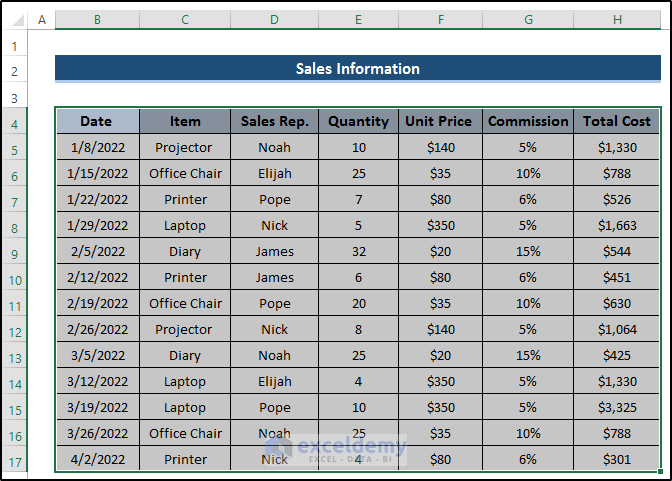Select column A header
Image resolution: width=672 pixels, height=481 pixels.
(42, 20)
